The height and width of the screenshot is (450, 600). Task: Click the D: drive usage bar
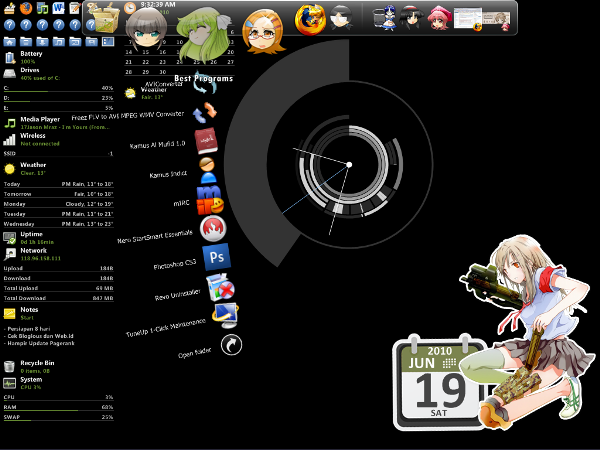59,99
